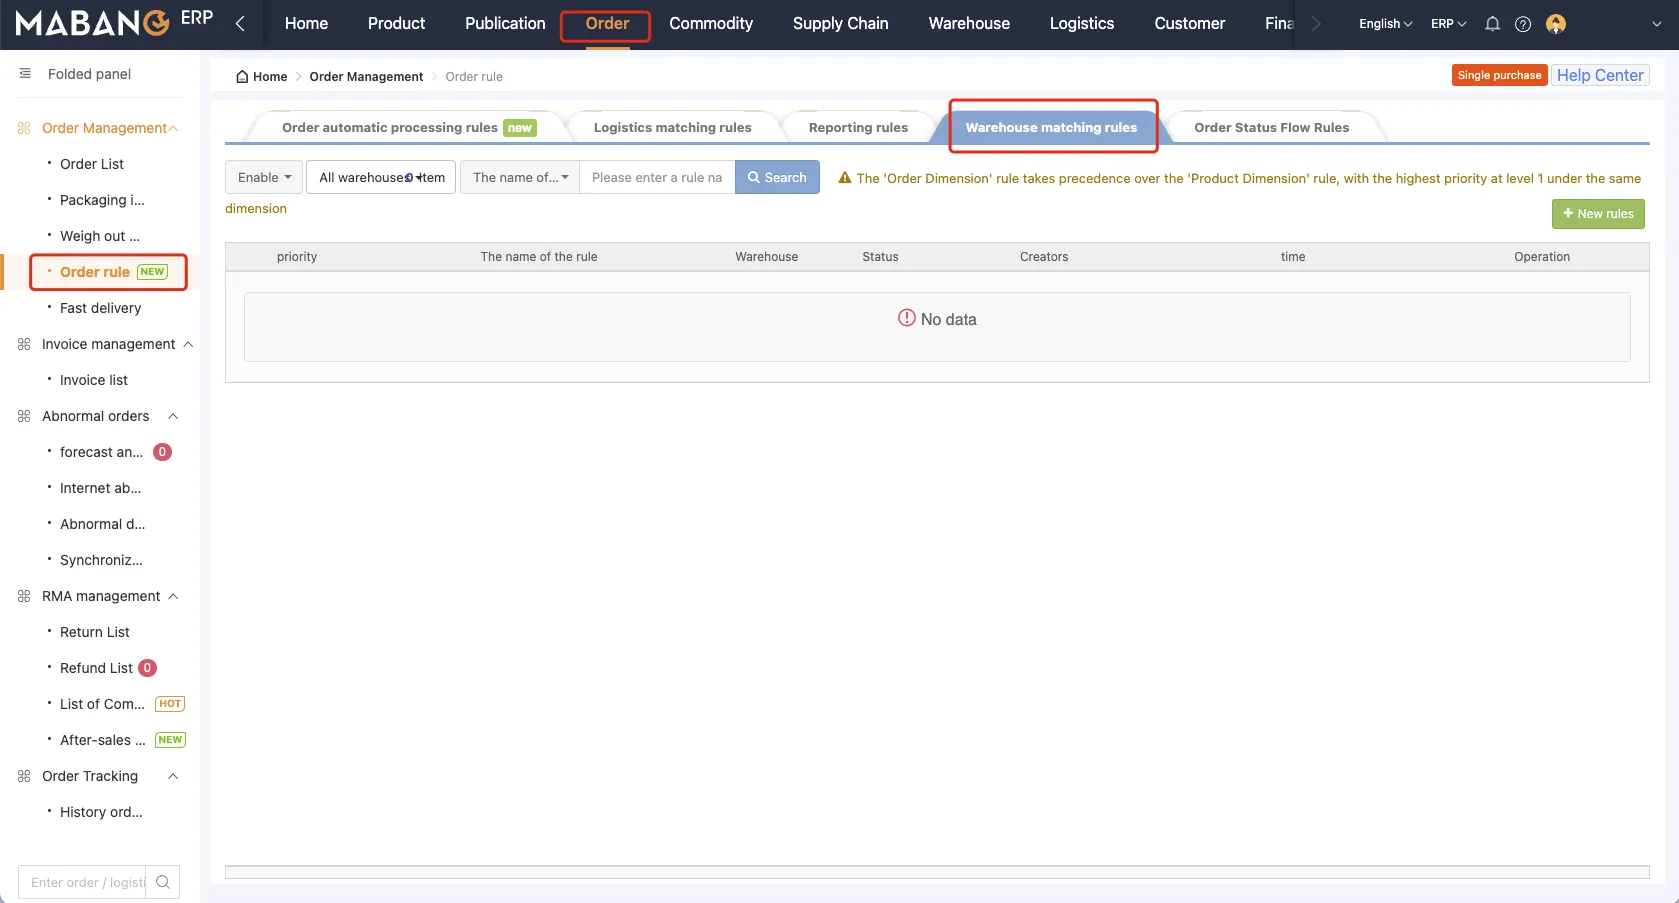1679x903 pixels.
Task: Open the English language dropdown
Action: coord(1385,24)
